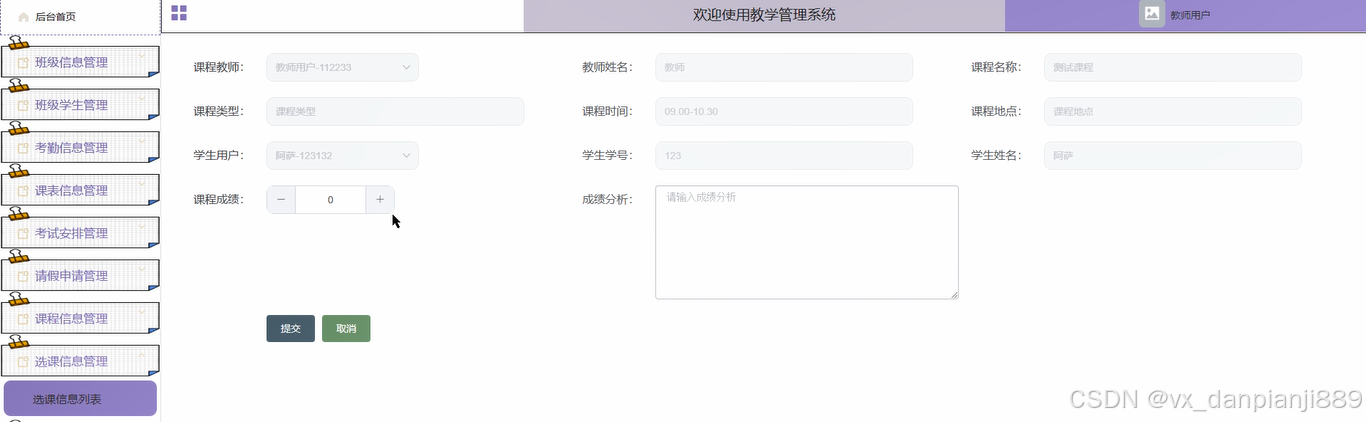
Task: Focus the 成绩分析 text area
Action: pos(807,242)
